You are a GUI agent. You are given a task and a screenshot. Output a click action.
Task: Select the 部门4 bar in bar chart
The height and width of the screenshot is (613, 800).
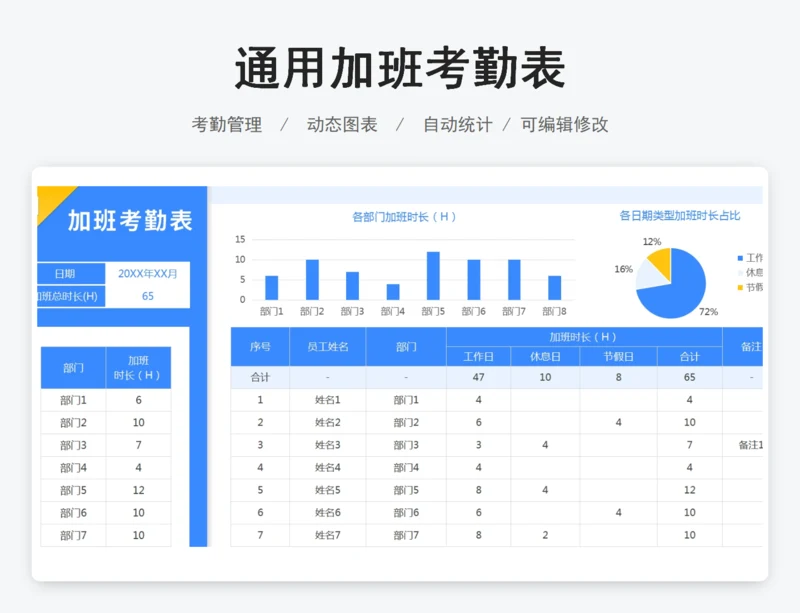tap(393, 292)
